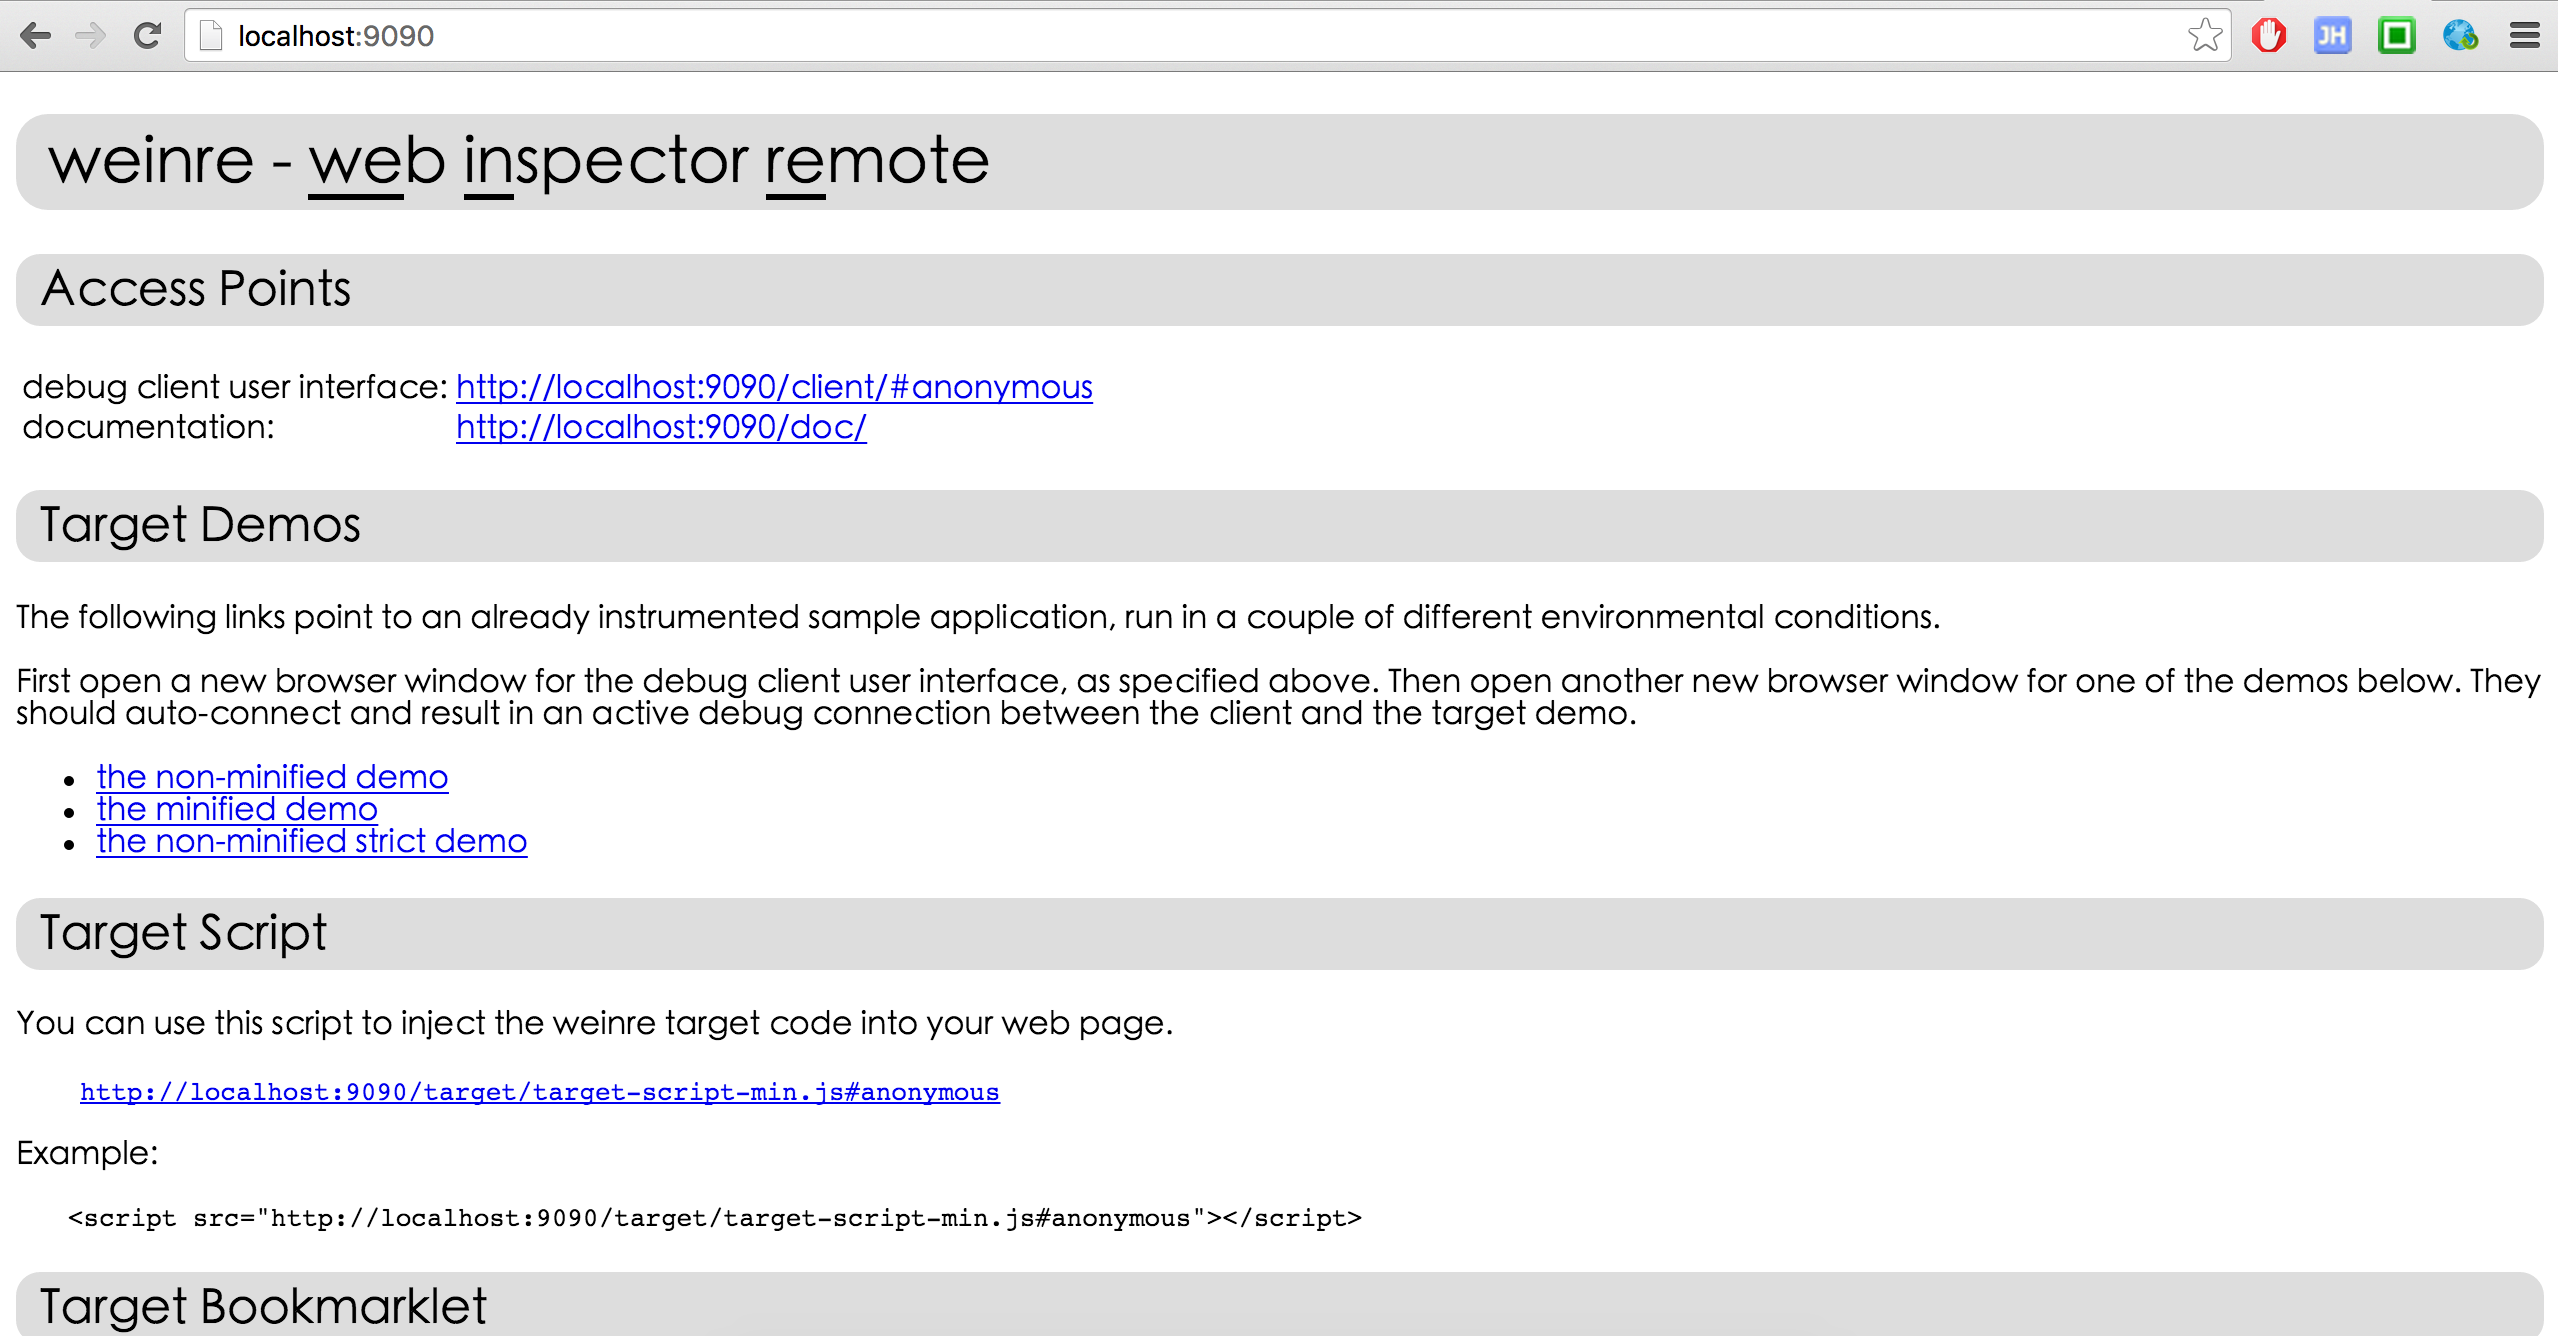The image size is (2558, 1336).
Task: Click the browser back arrow
Action: (x=35, y=36)
